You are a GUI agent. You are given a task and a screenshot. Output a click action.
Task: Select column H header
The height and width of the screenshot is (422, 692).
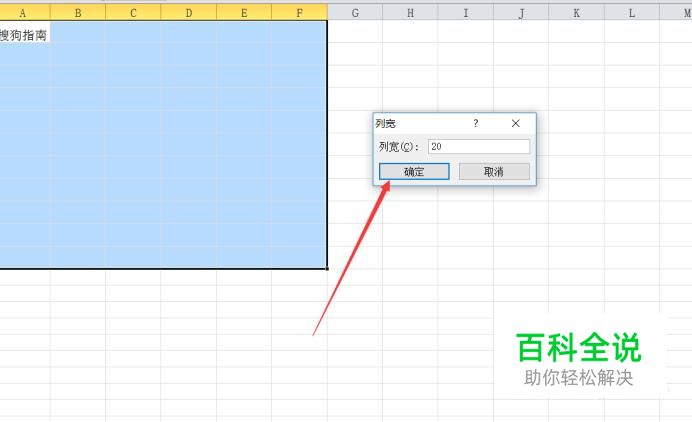(410, 13)
